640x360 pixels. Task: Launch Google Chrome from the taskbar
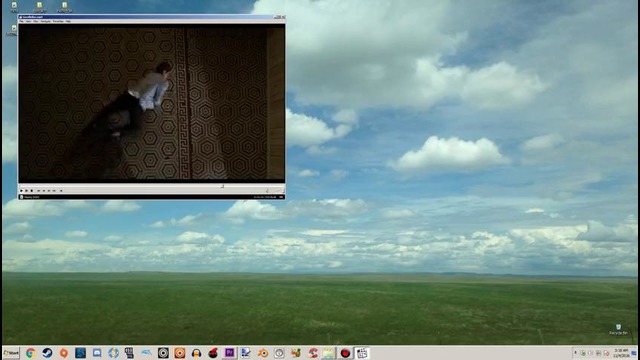31,353
